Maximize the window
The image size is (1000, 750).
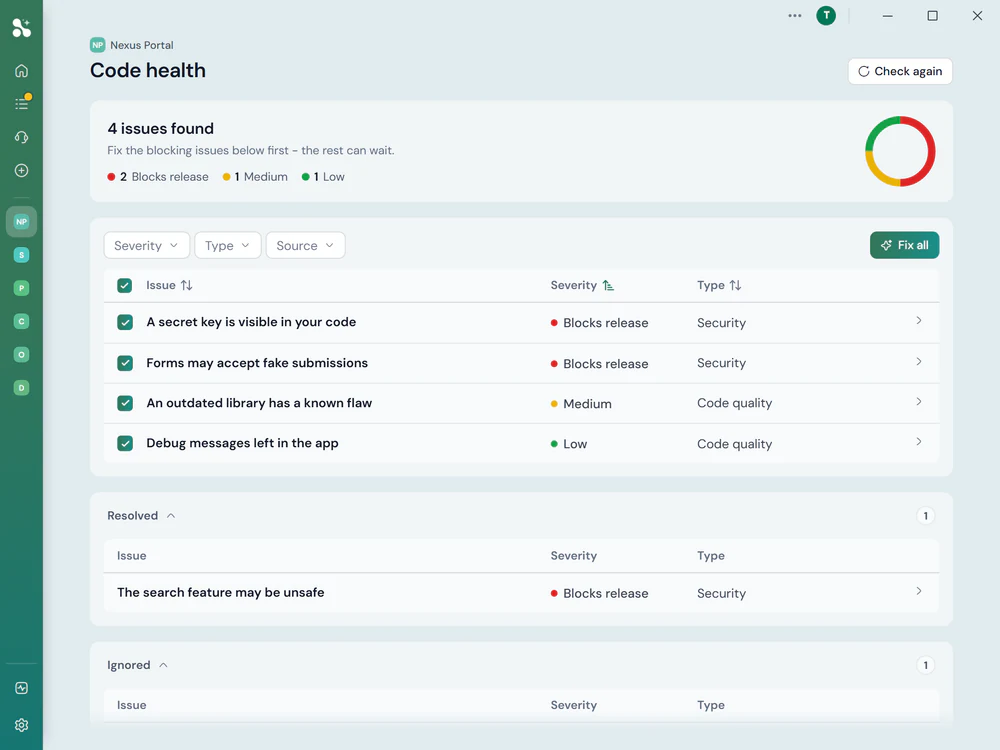pos(932,15)
